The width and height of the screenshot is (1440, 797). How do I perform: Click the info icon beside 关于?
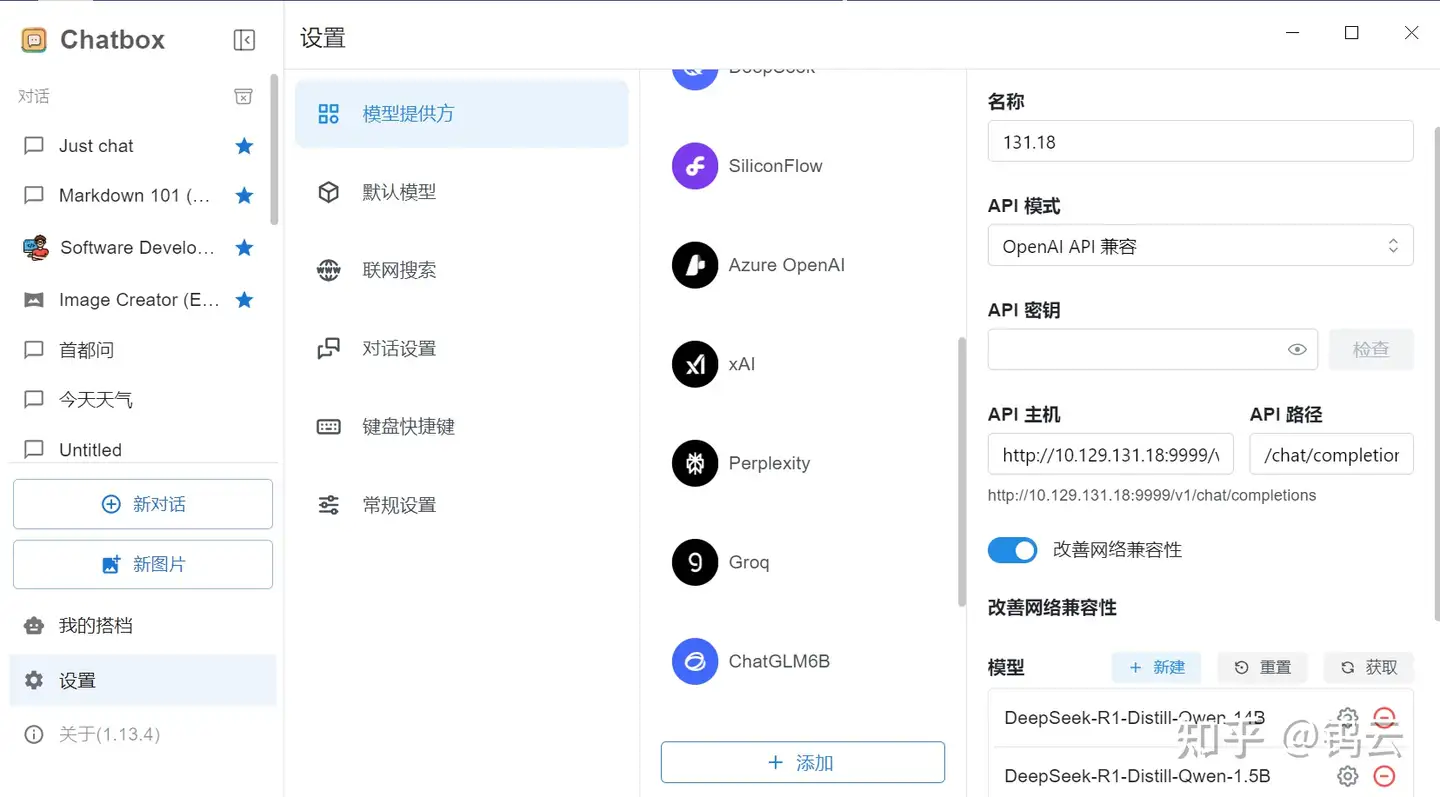click(x=34, y=735)
